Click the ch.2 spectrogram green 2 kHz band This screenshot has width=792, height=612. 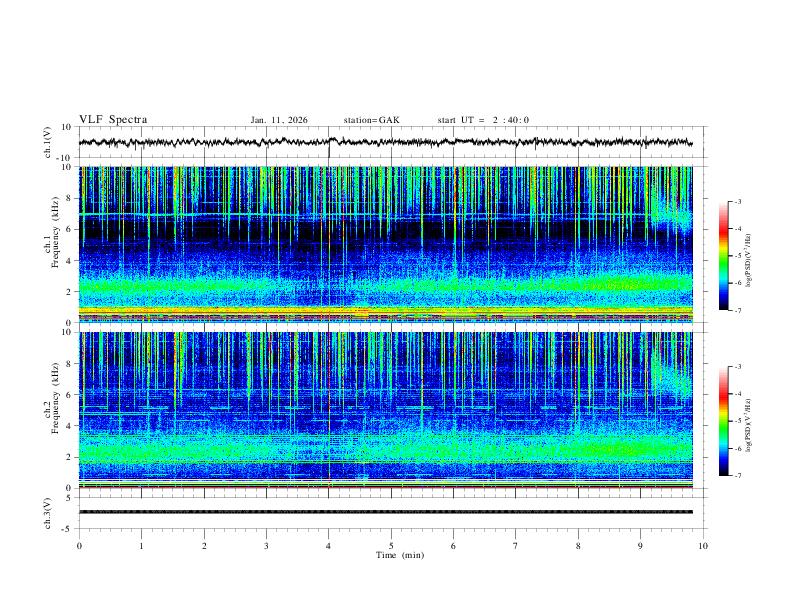pos(385,449)
